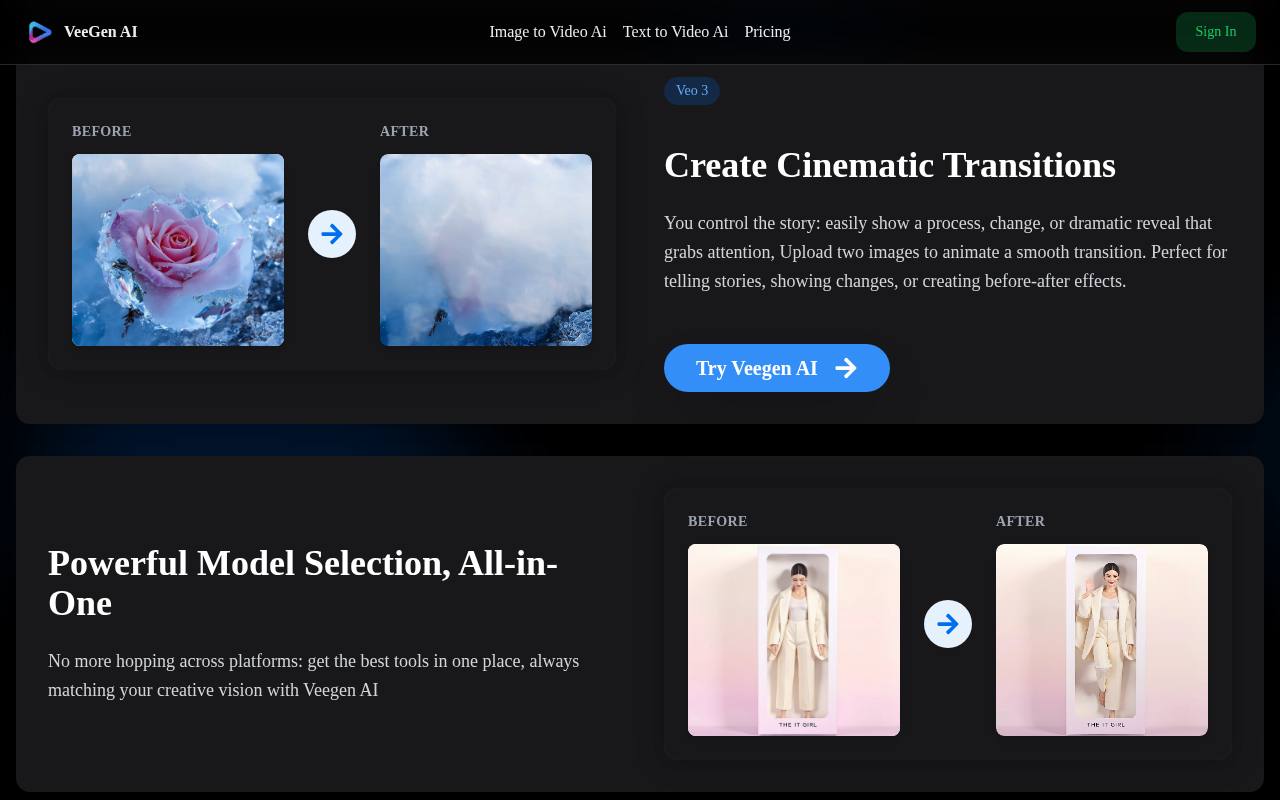Click the BEFORE label above the rose
This screenshot has height=800, width=1280.
point(102,131)
